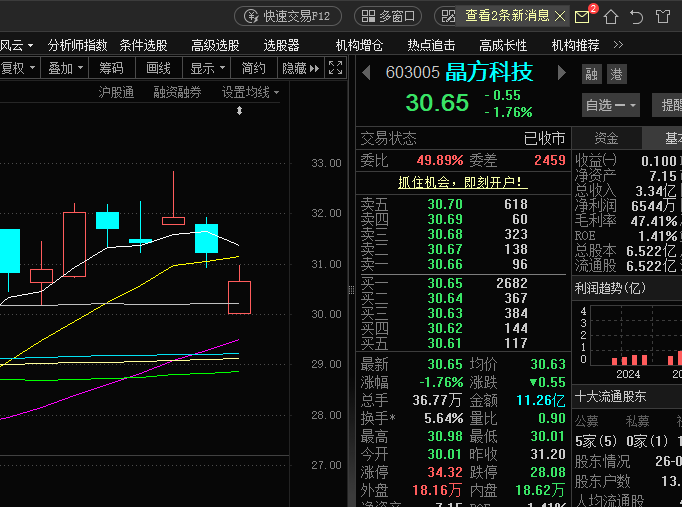This screenshot has width=682, height=507.
Task: Open the 设置均线 moving-average dropdown
Action: tap(251, 92)
